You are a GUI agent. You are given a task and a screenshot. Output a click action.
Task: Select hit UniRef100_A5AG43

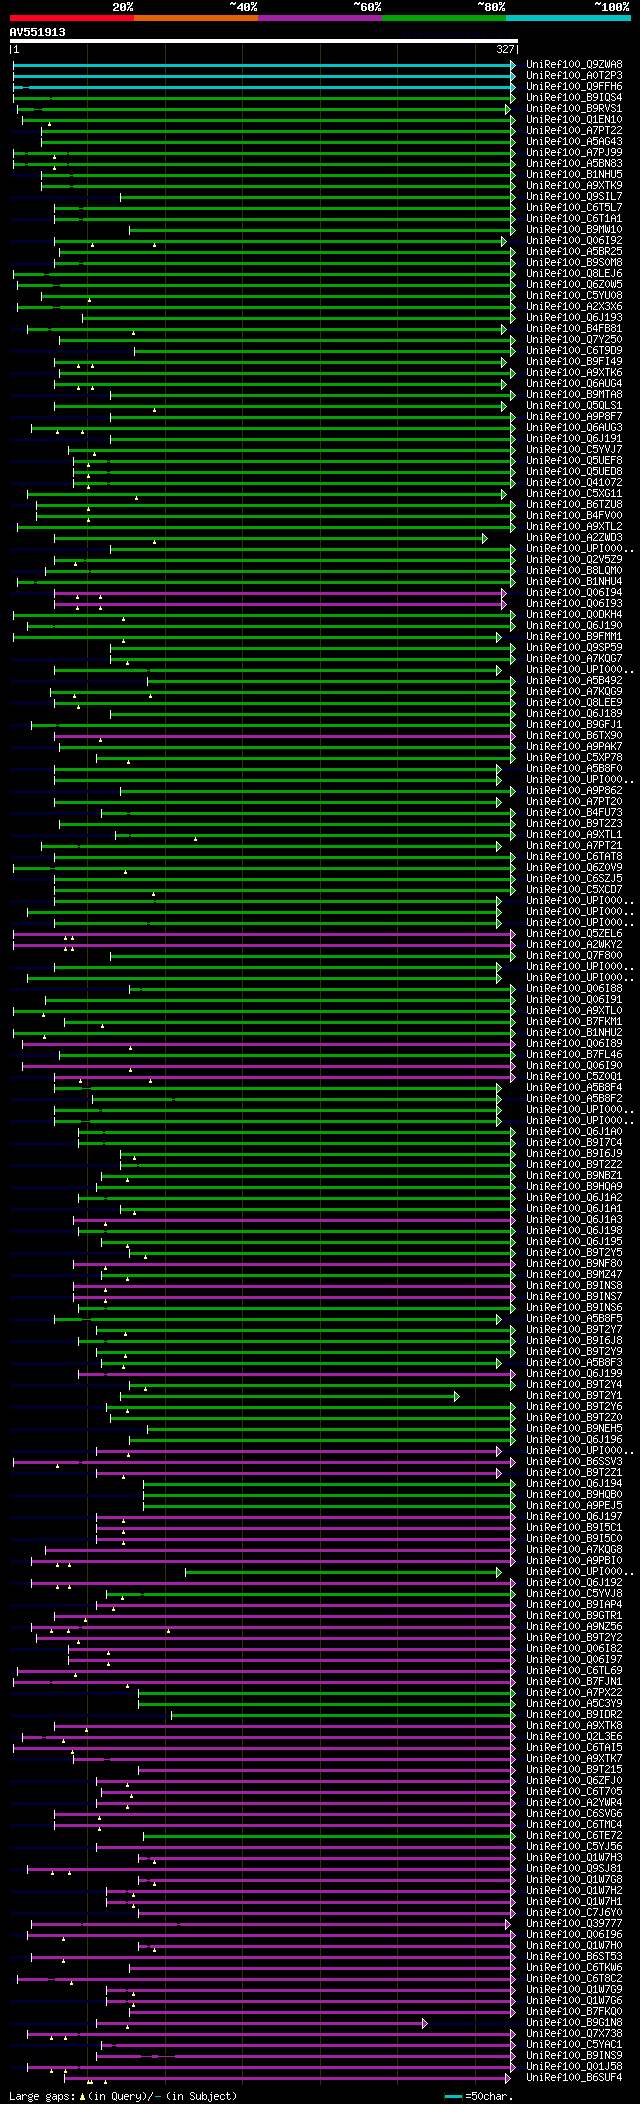(x=574, y=142)
